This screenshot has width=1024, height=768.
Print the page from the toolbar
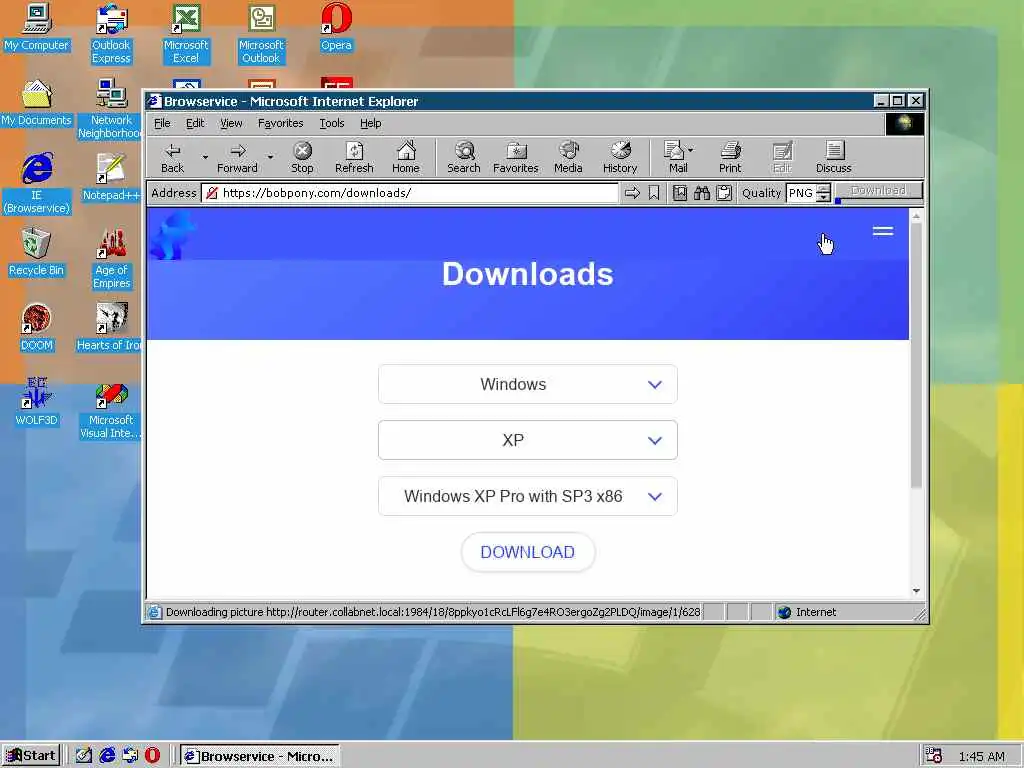[x=730, y=157]
